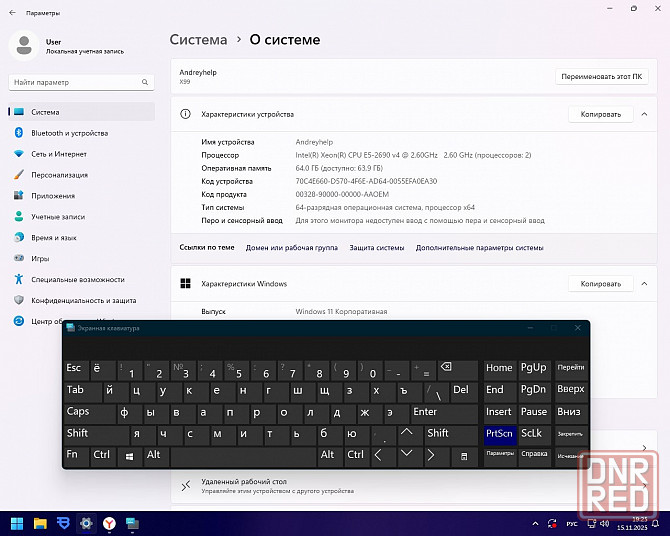This screenshot has width=670, height=536.
Task: Tap the PrtScn key on keyboard
Action: 500,435
